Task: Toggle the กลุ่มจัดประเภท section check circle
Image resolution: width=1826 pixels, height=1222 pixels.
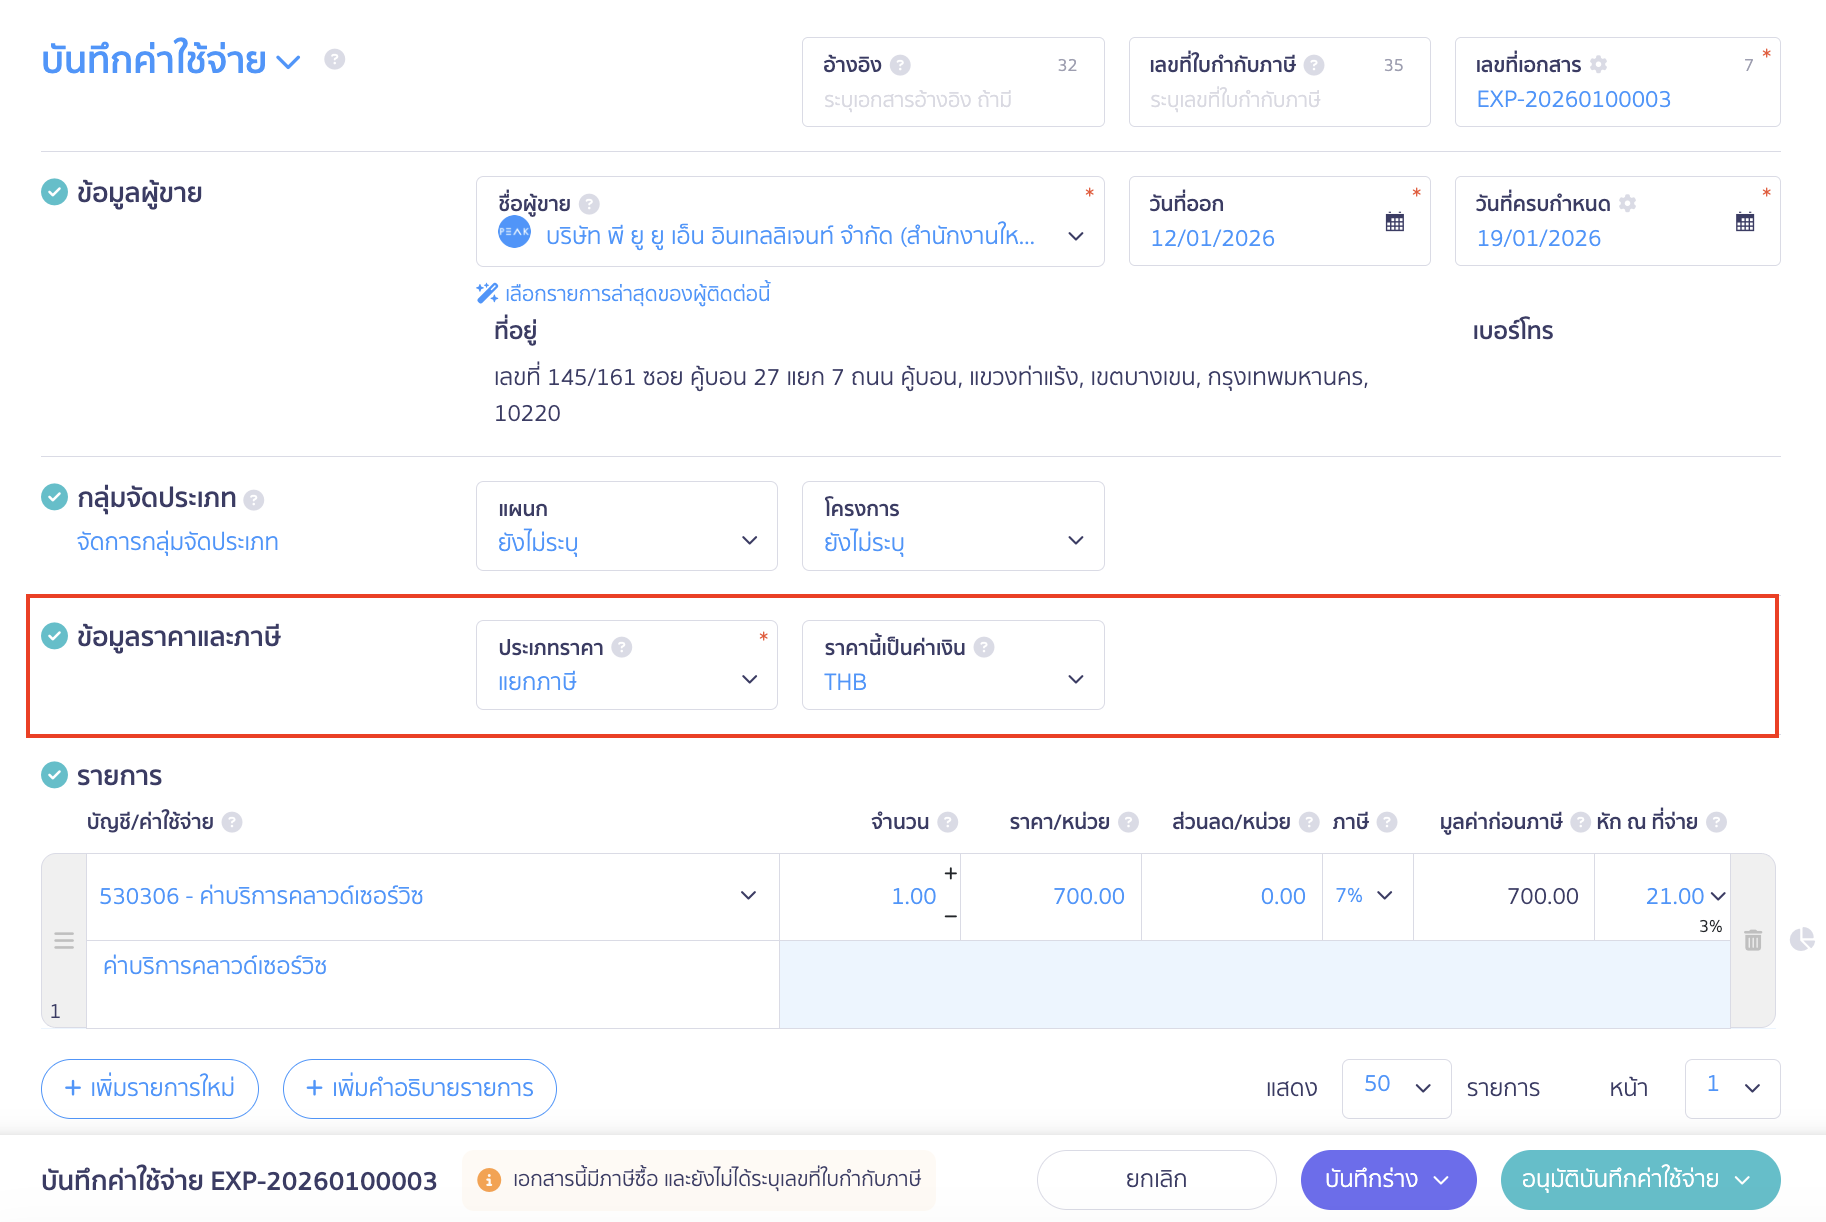Action: coord(54,497)
